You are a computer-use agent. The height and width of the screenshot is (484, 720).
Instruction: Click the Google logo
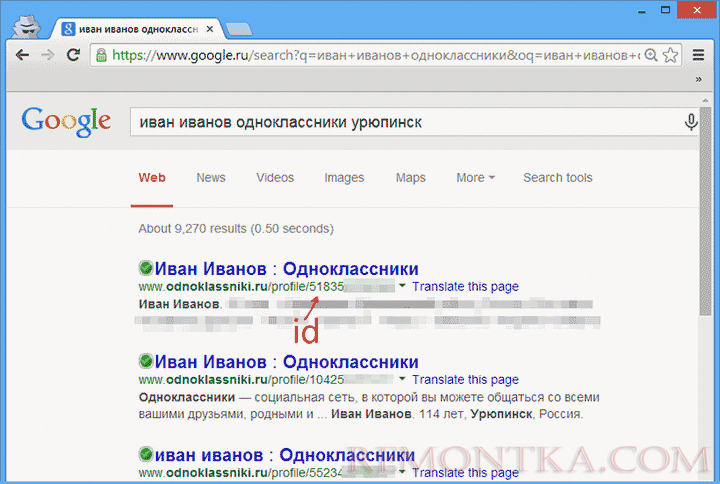click(x=66, y=122)
